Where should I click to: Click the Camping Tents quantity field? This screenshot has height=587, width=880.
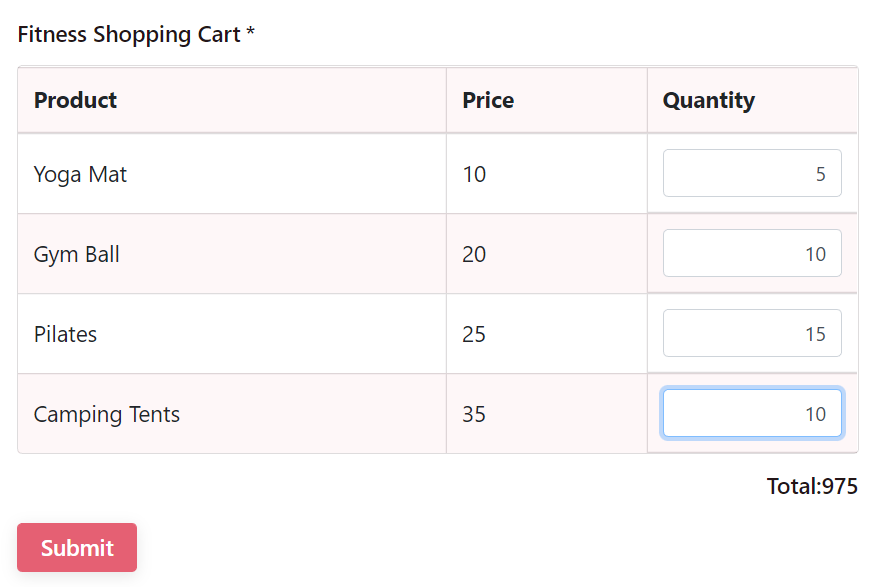coord(751,414)
